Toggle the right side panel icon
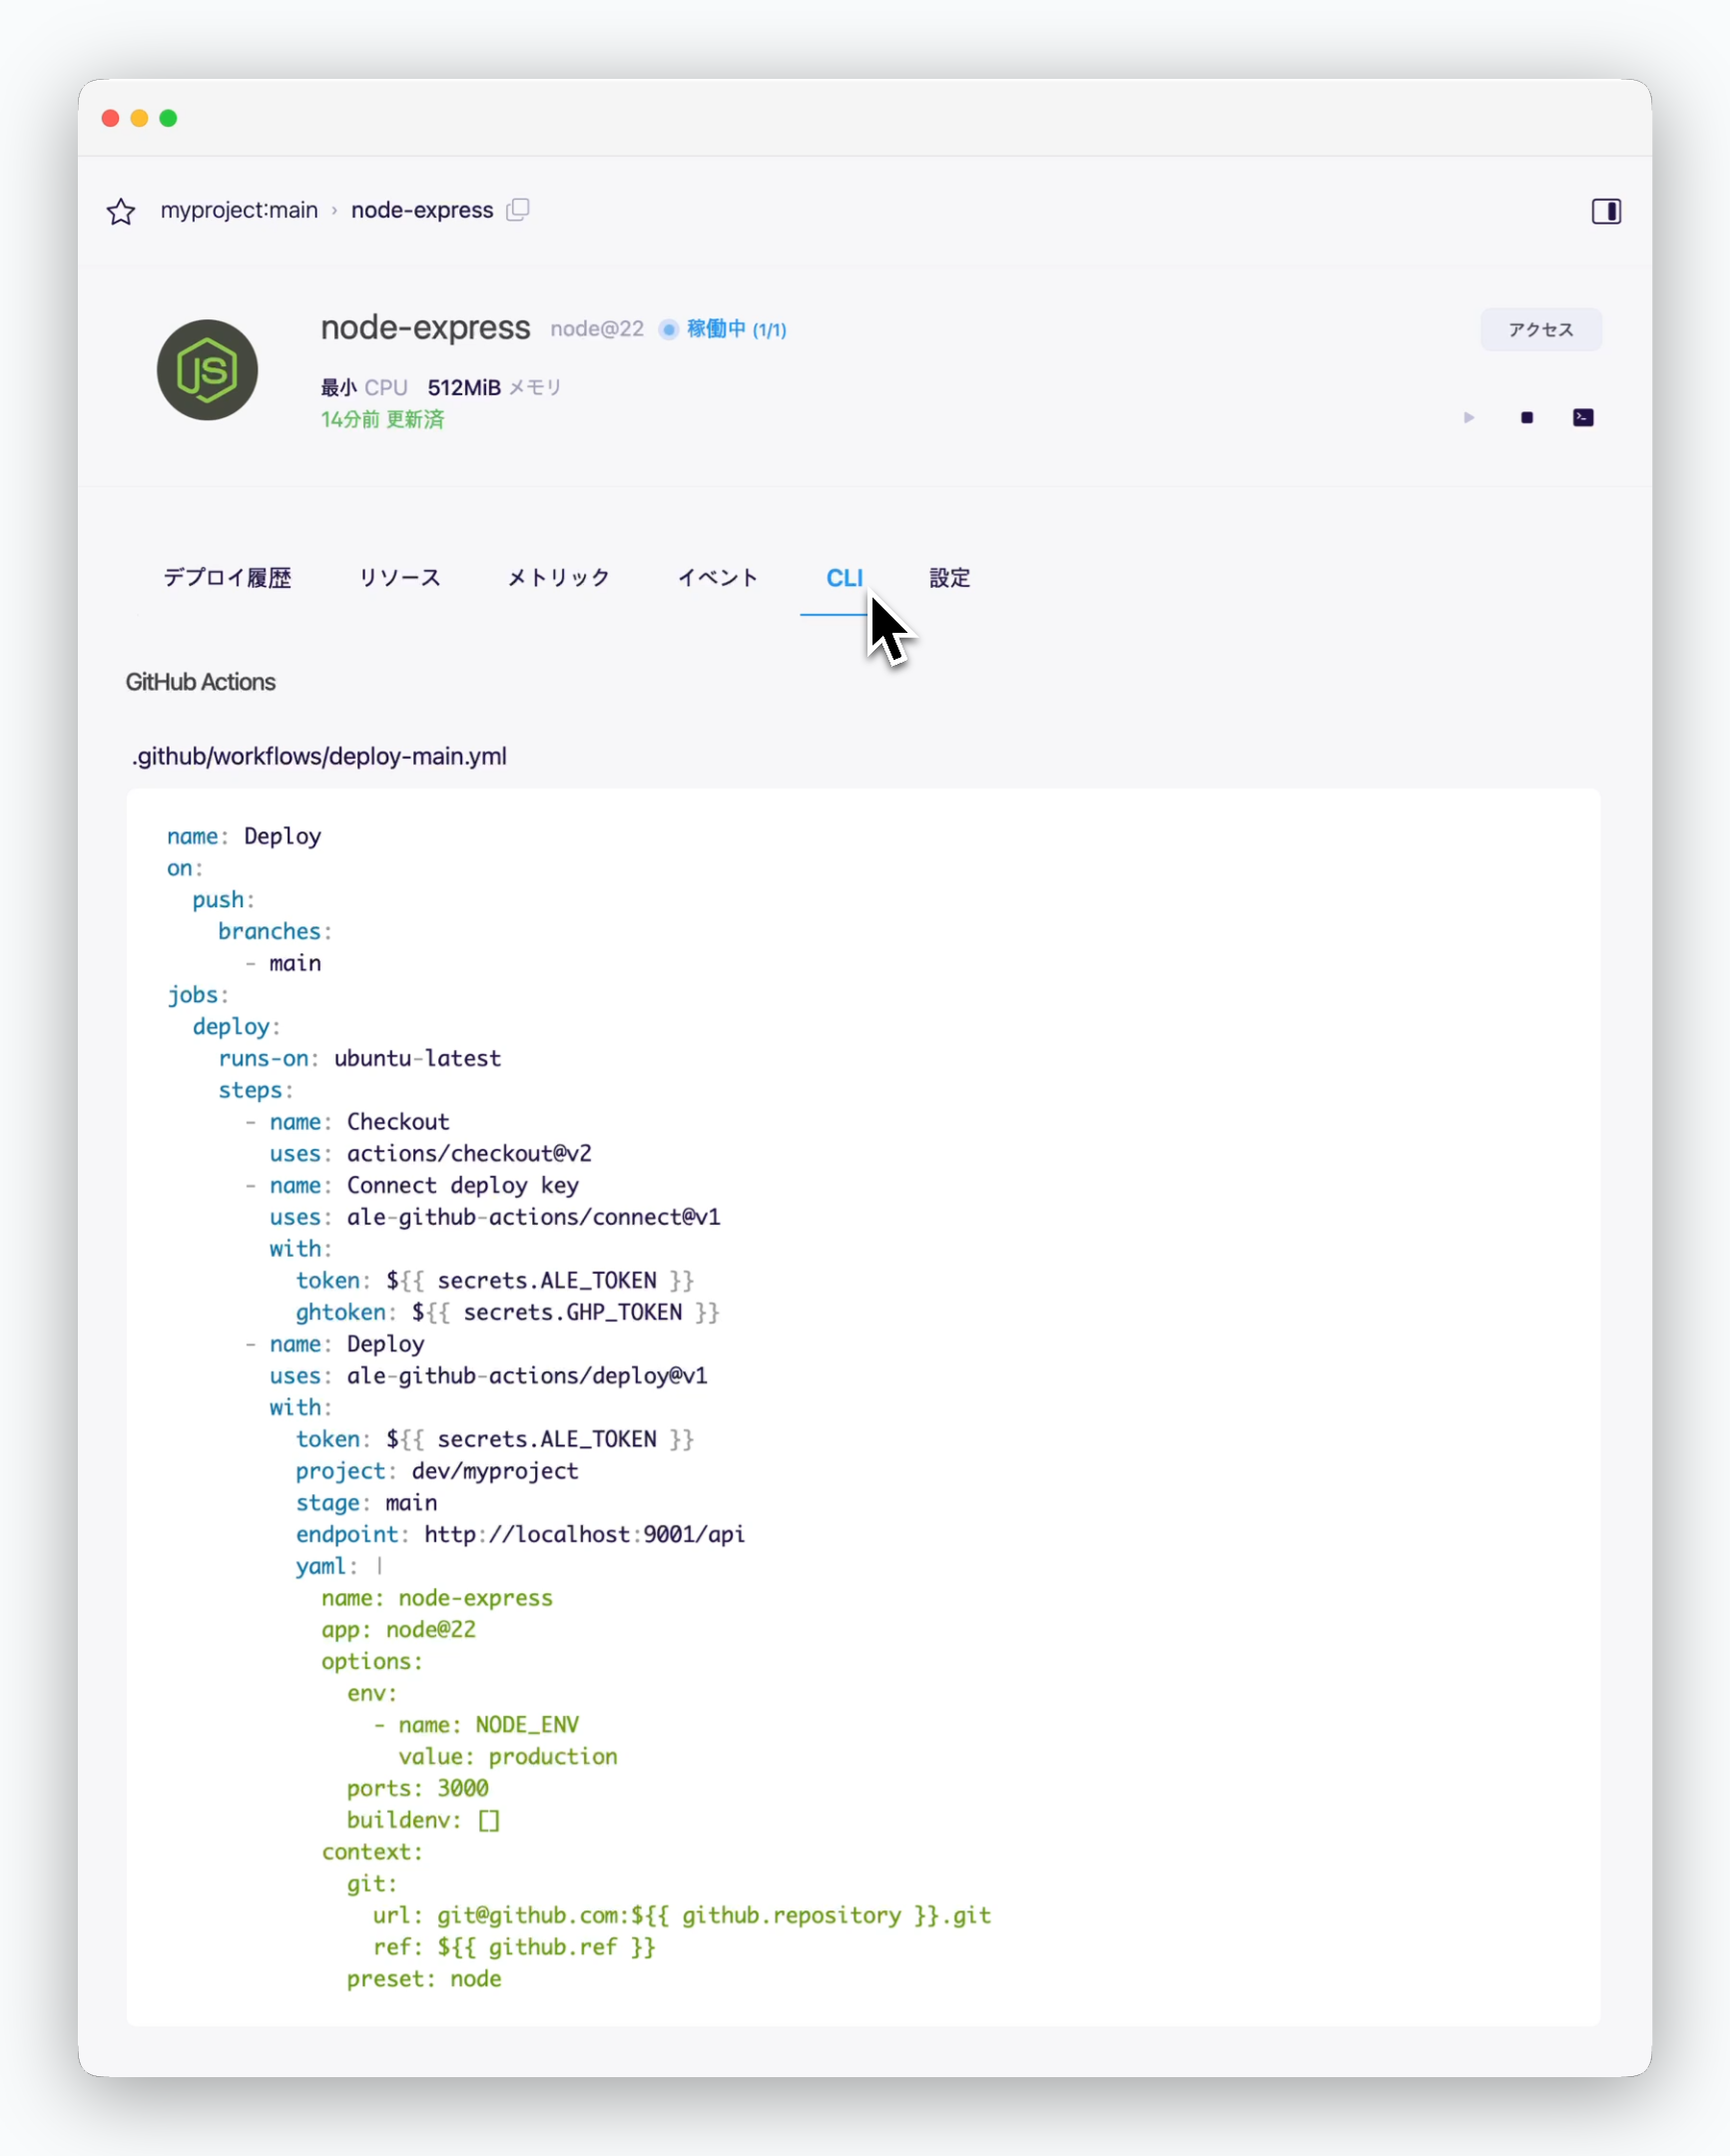Image resolution: width=1730 pixels, height=2156 pixels. (x=1606, y=211)
